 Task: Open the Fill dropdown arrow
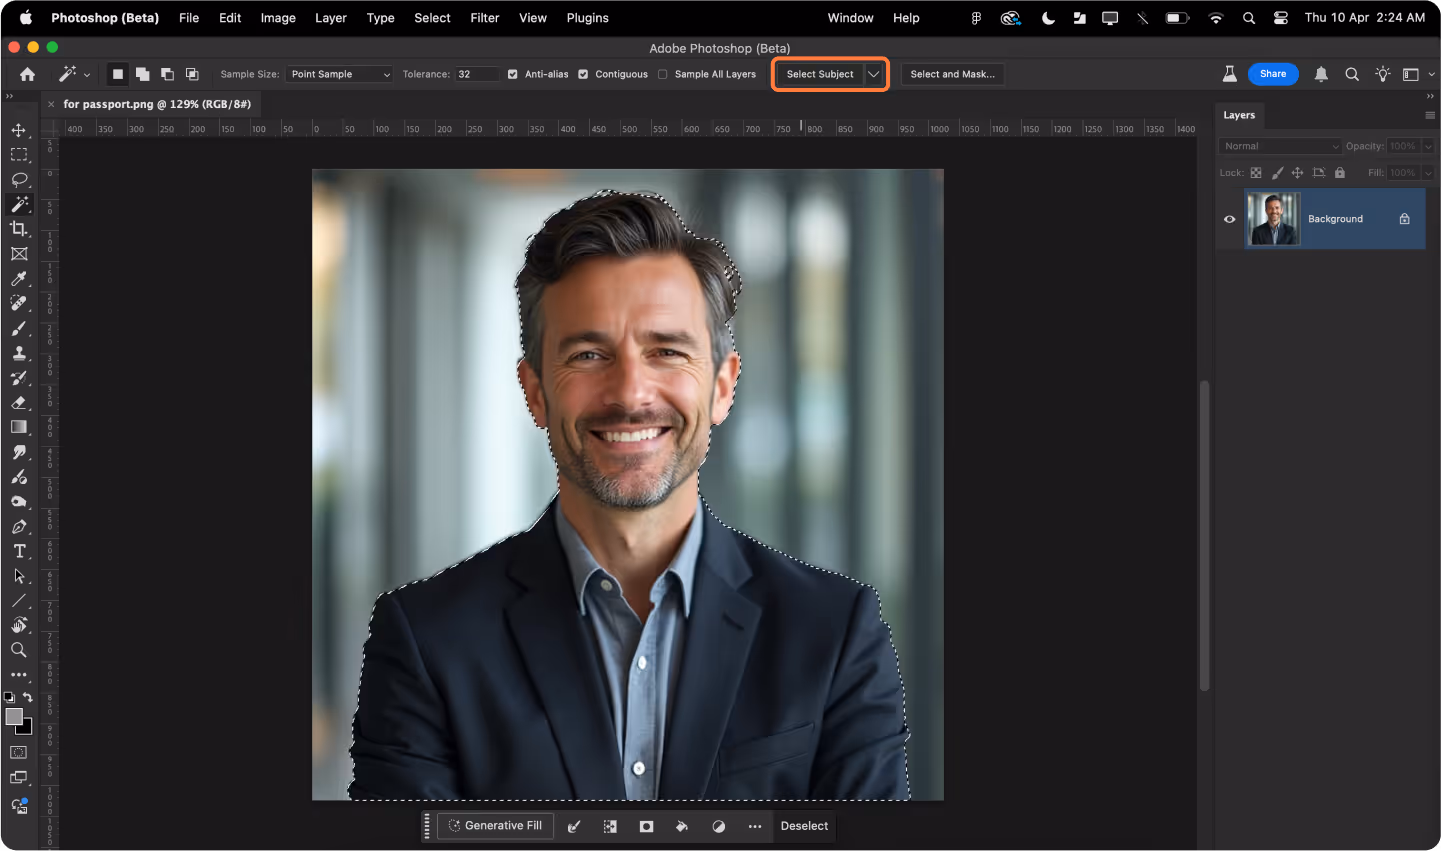coord(1428,173)
